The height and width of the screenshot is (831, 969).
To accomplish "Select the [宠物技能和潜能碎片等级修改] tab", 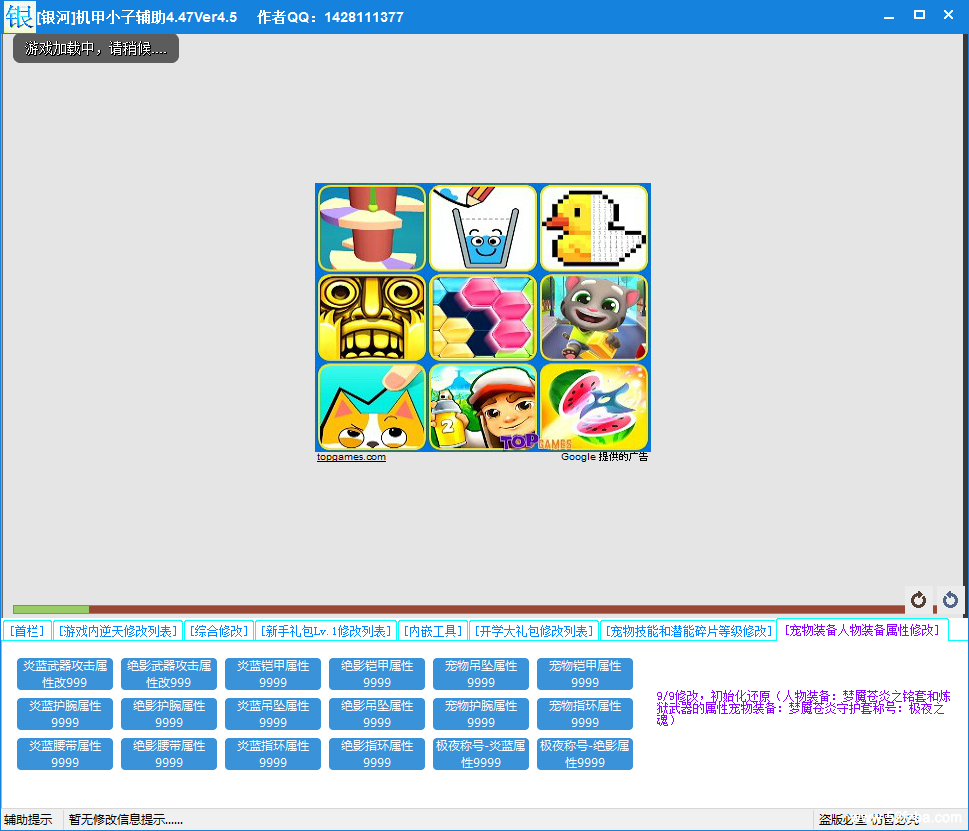I will pos(688,631).
